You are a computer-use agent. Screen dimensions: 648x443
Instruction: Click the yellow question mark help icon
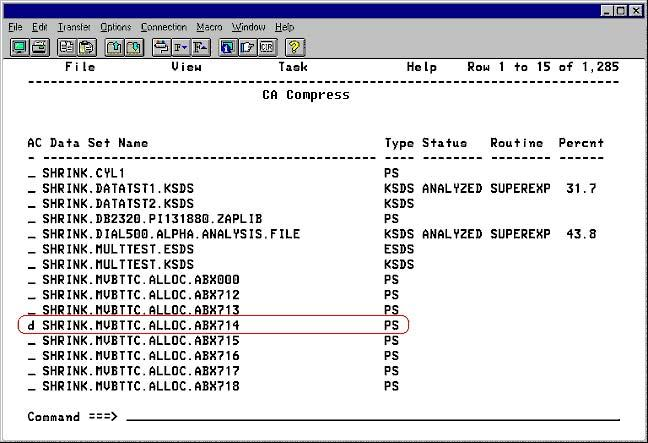point(295,47)
